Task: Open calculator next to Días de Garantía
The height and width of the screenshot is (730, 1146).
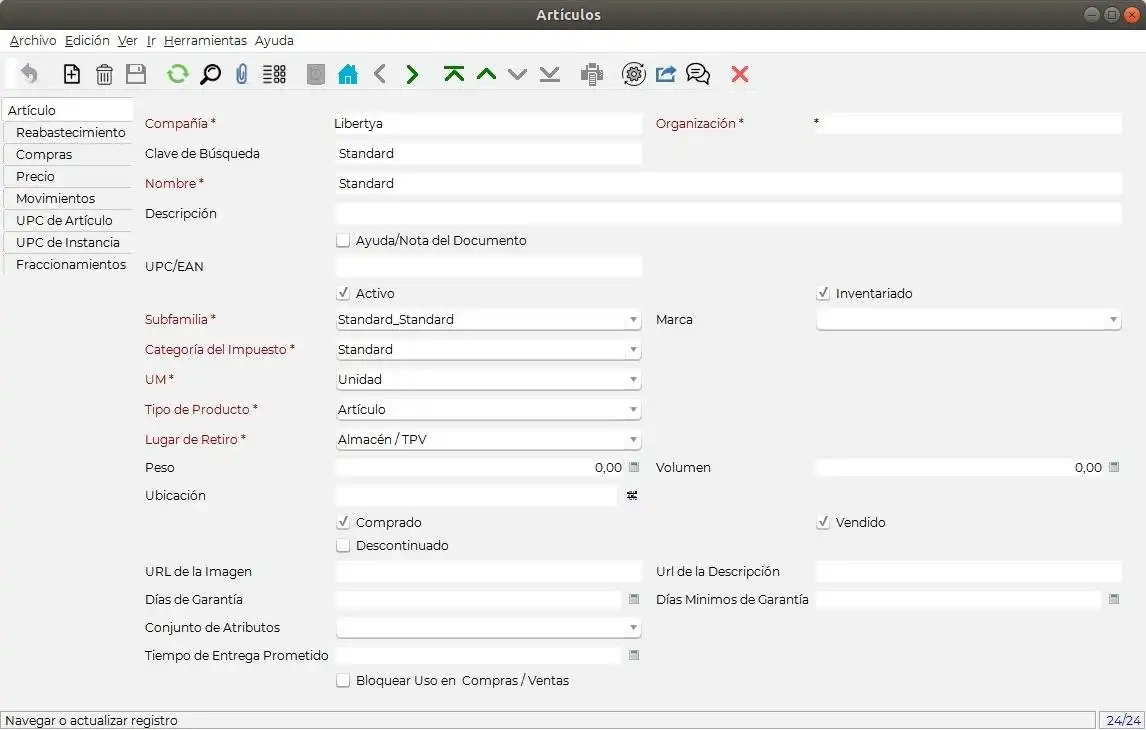Action: (x=634, y=599)
